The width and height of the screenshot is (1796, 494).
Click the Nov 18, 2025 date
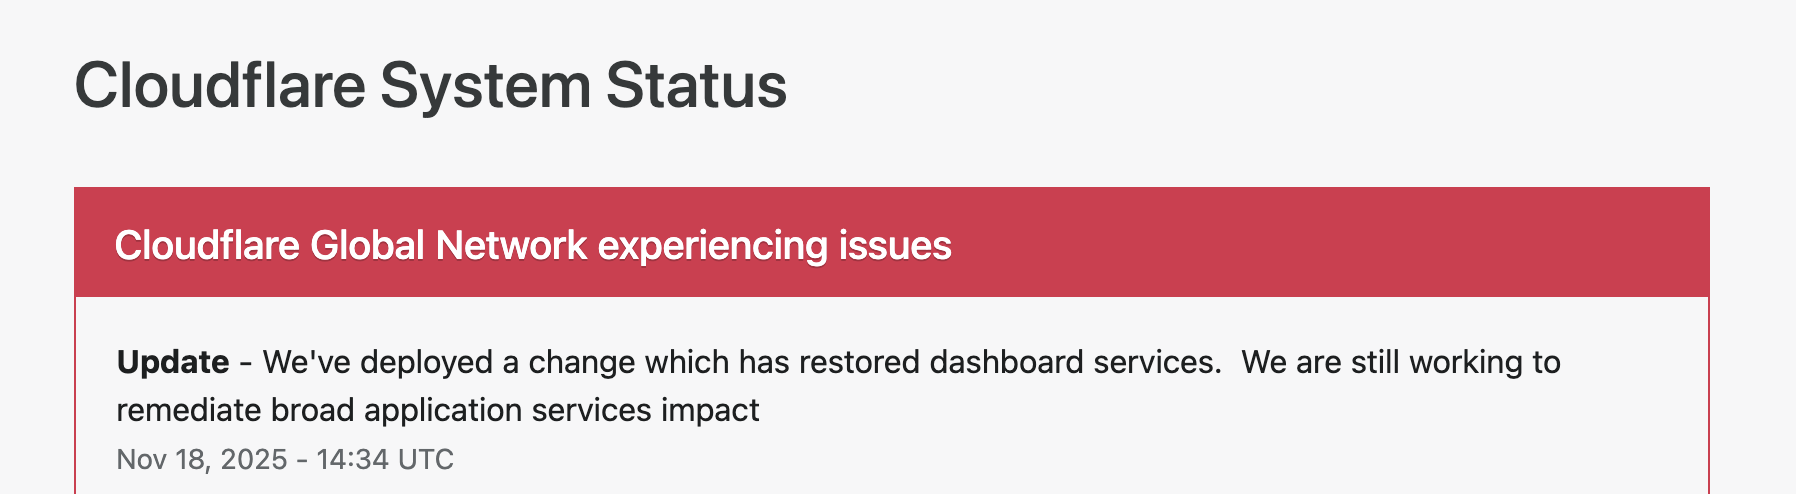tap(201, 459)
